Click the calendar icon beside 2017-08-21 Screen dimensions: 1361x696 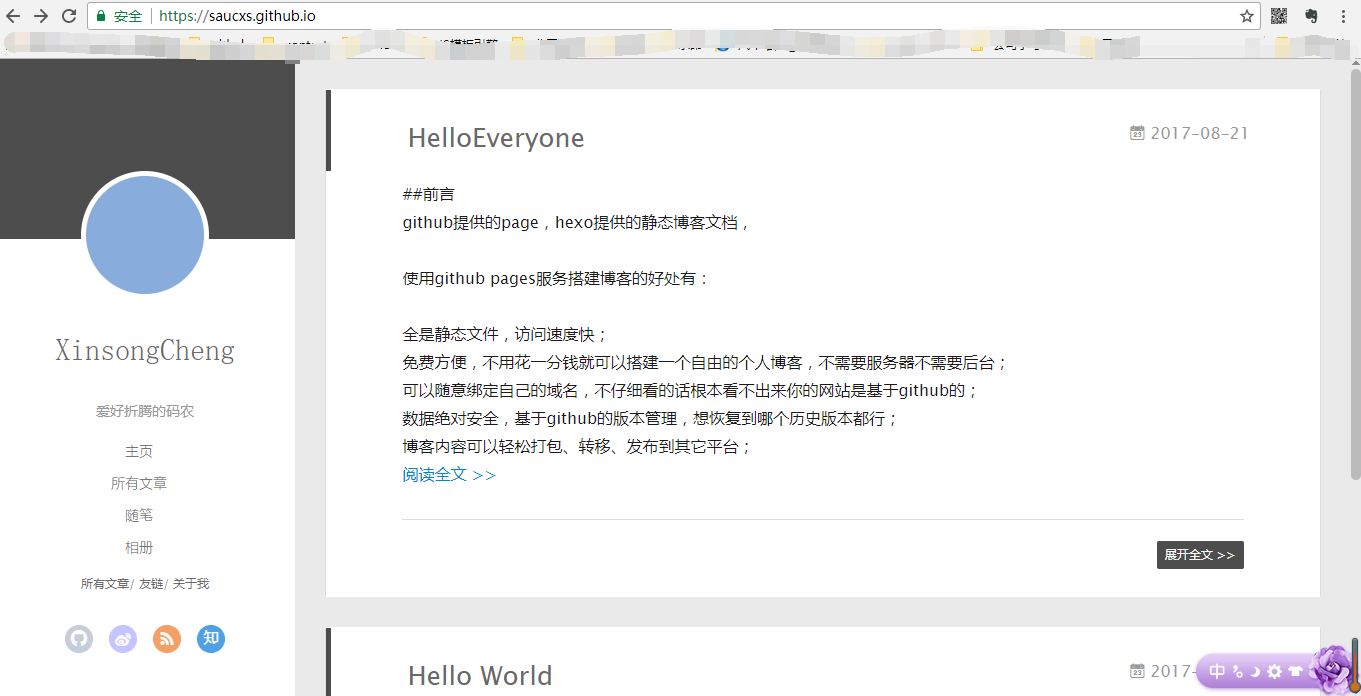pyautogui.click(x=1137, y=133)
